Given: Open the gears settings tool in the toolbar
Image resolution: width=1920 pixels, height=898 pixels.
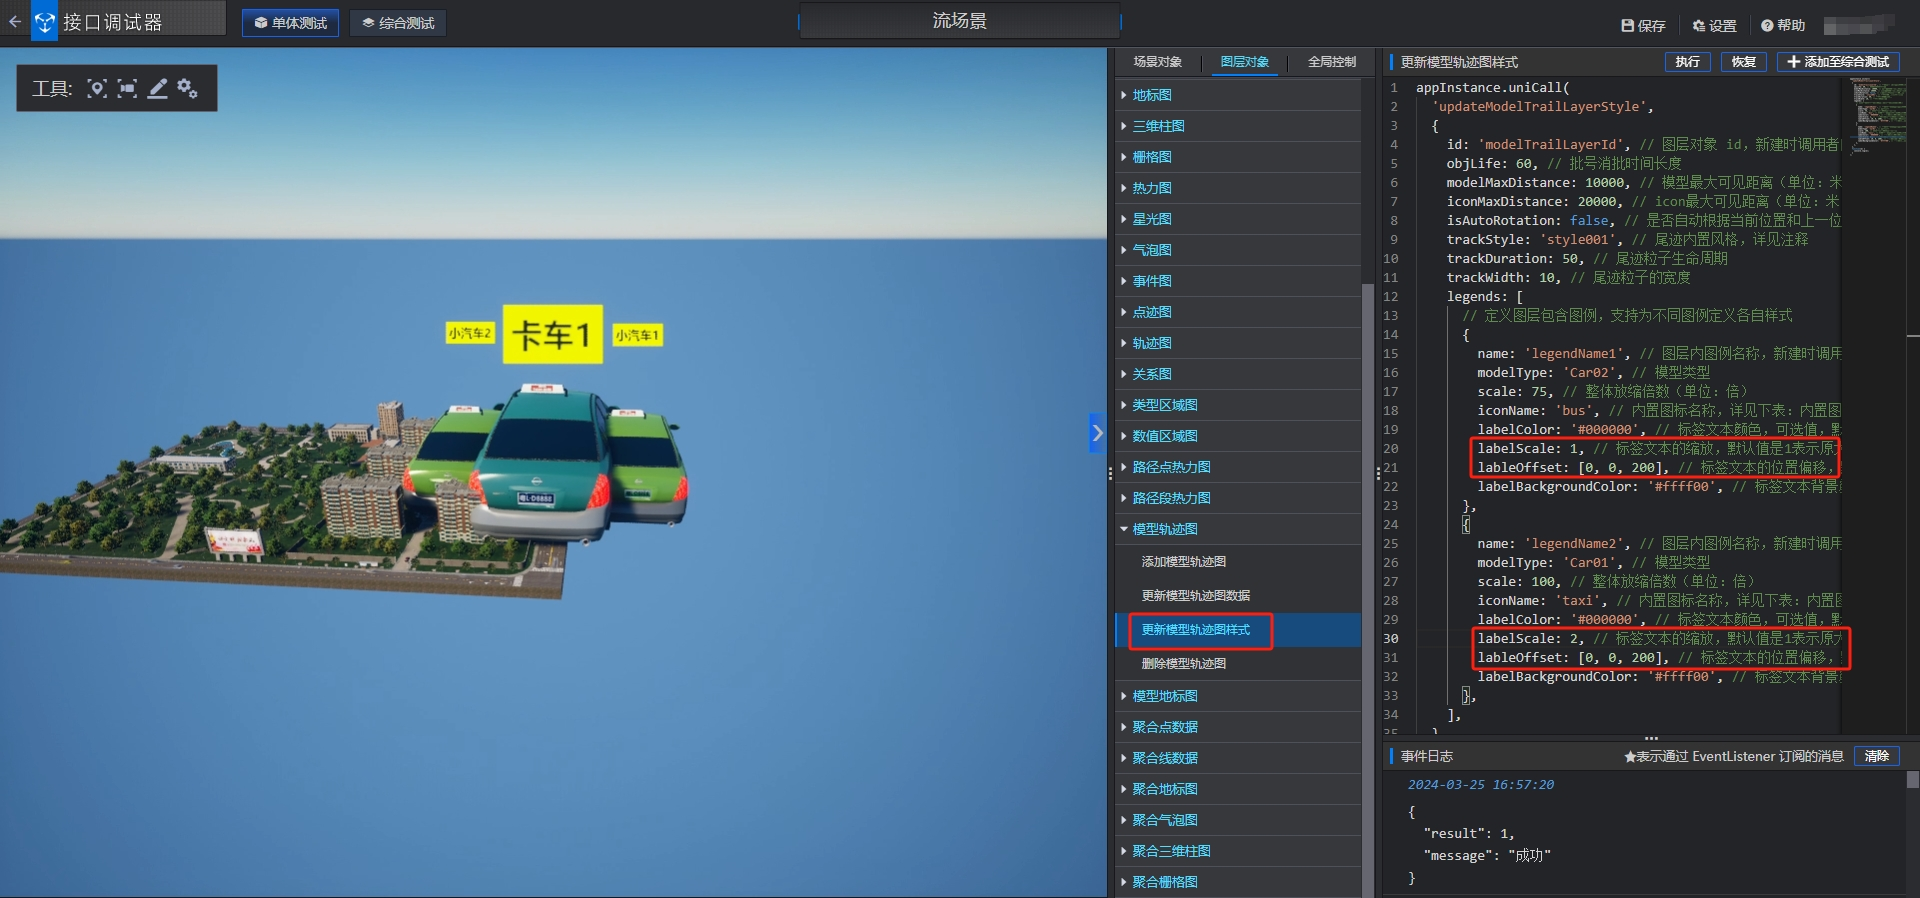Looking at the screenshot, I should [x=188, y=89].
